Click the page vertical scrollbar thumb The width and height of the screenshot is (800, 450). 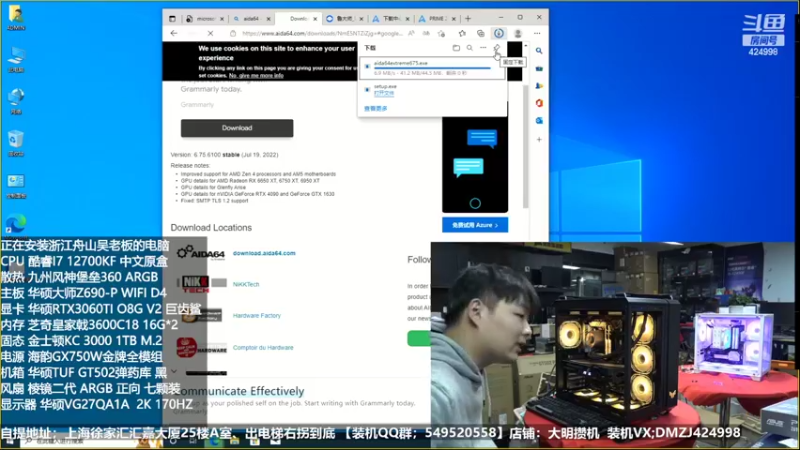(526, 146)
